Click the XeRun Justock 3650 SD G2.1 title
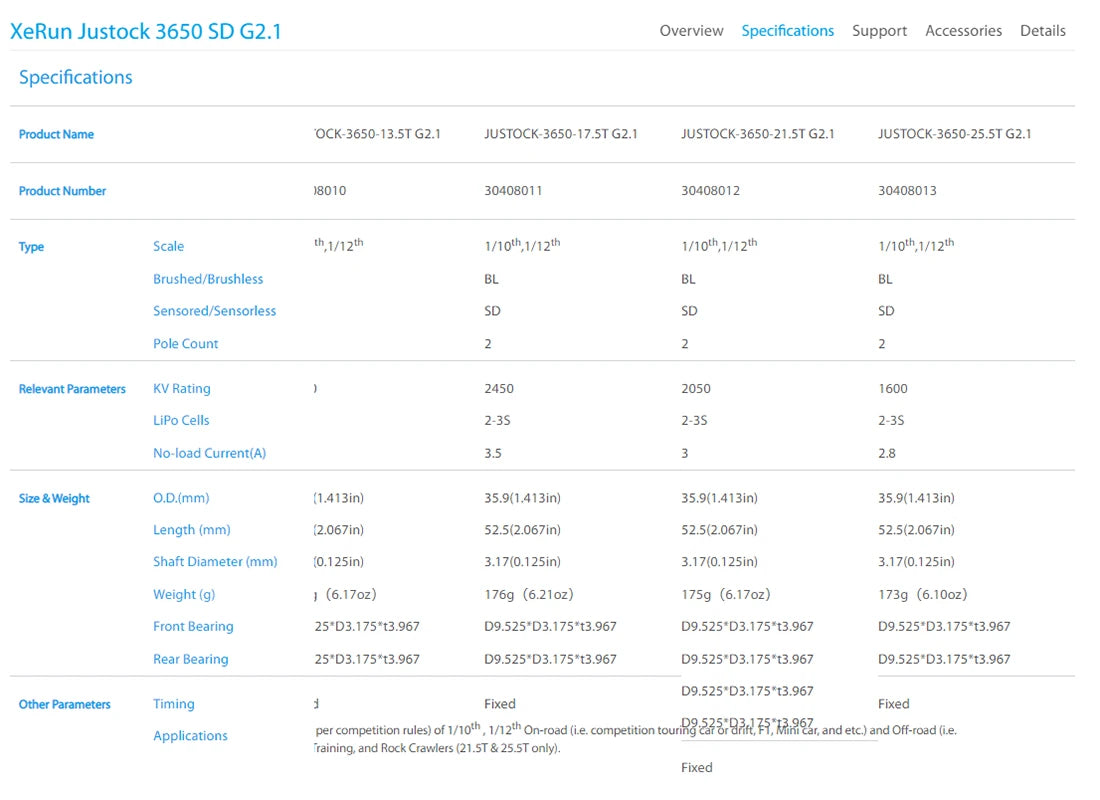Screen dimensions: 1100x800 click(146, 31)
